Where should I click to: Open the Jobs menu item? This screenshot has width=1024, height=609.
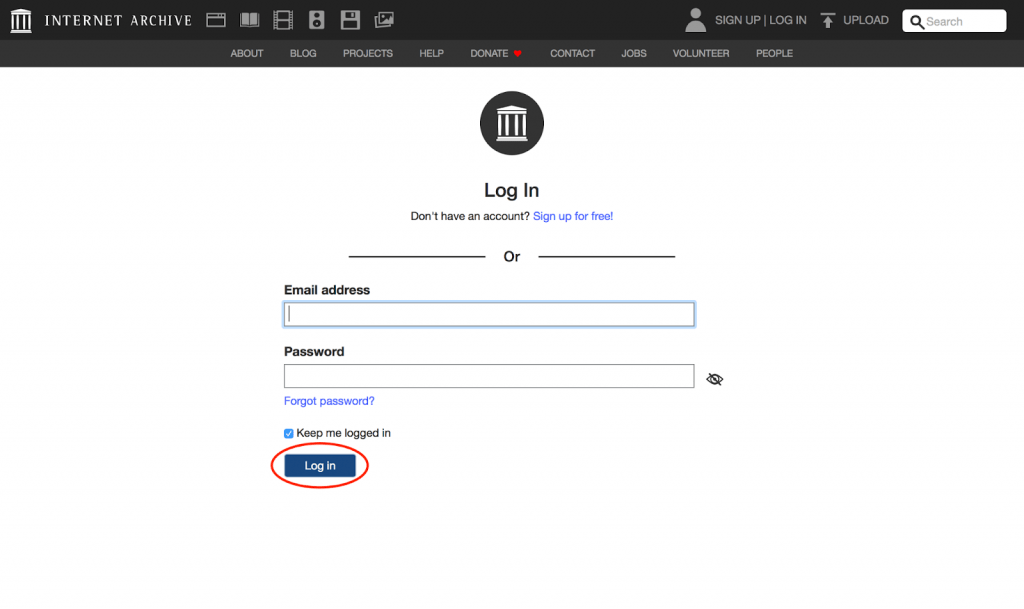[x=633, y=54]
